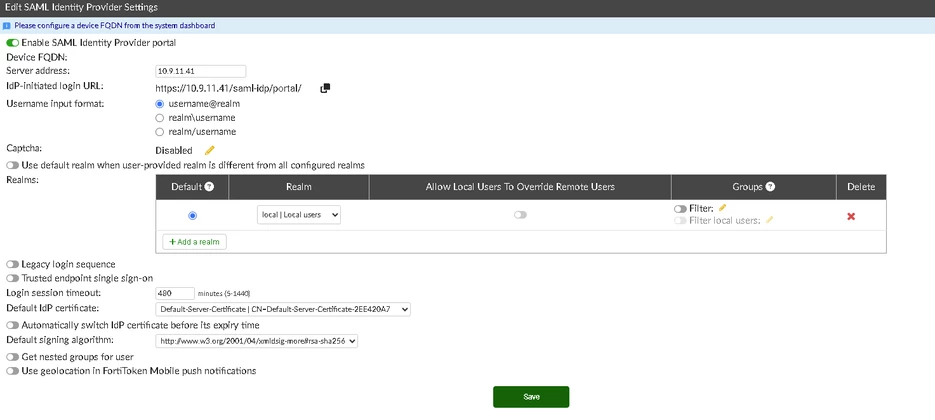Select realm/username input format
This screenshot has width=935, height=420.
(x=159, y=132)
